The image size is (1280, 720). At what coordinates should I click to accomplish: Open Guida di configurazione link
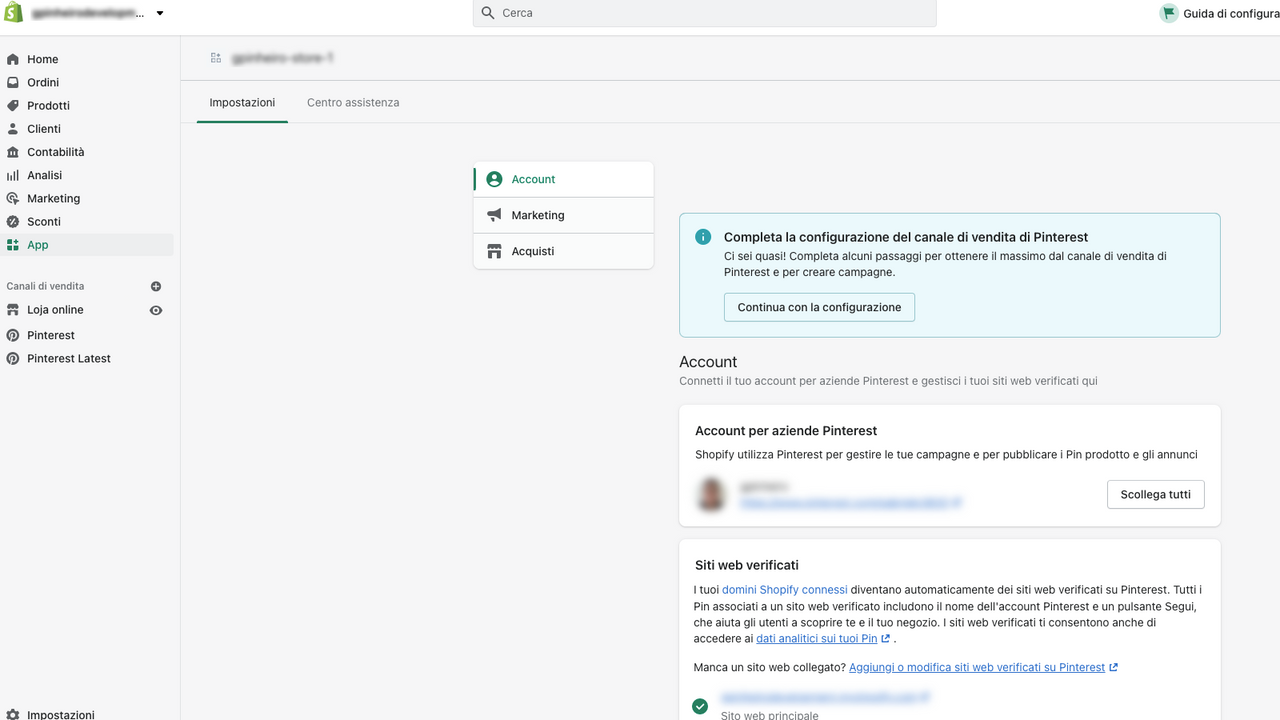1231,13
